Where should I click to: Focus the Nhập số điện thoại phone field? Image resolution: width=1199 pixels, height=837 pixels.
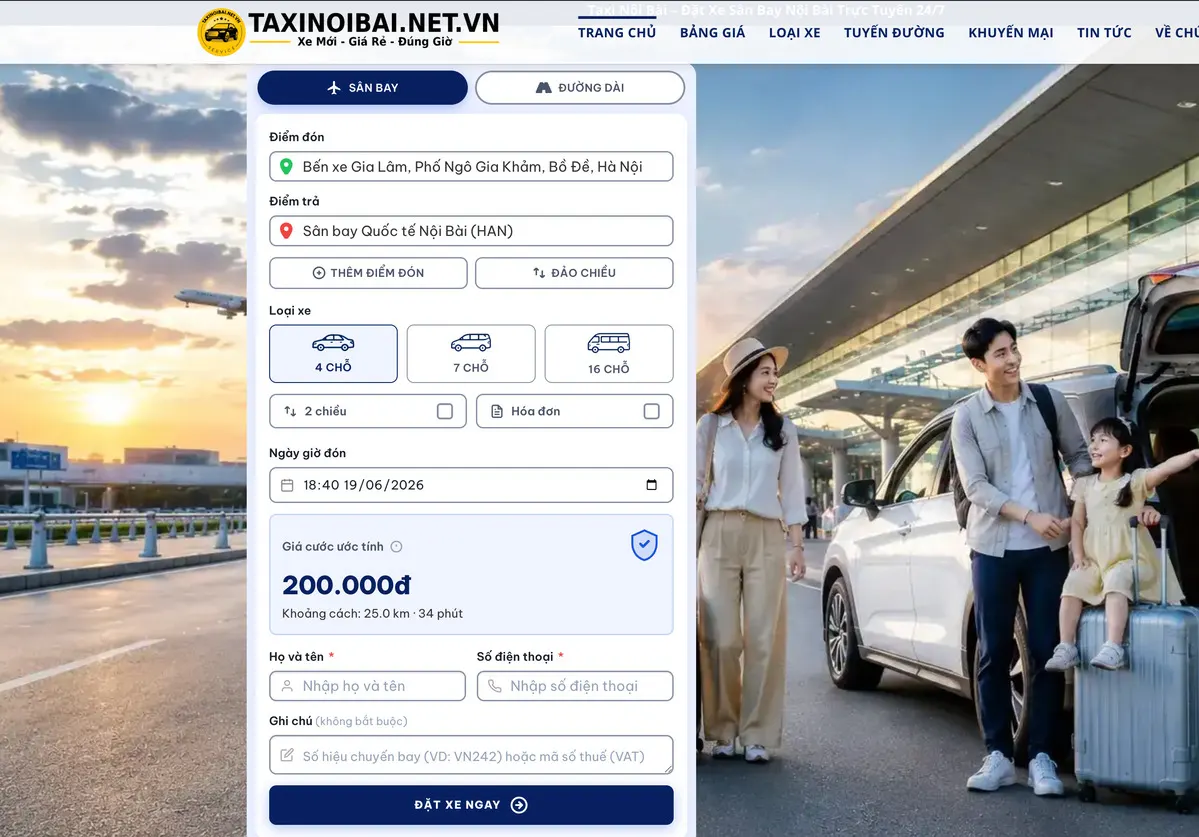point(575,686)
